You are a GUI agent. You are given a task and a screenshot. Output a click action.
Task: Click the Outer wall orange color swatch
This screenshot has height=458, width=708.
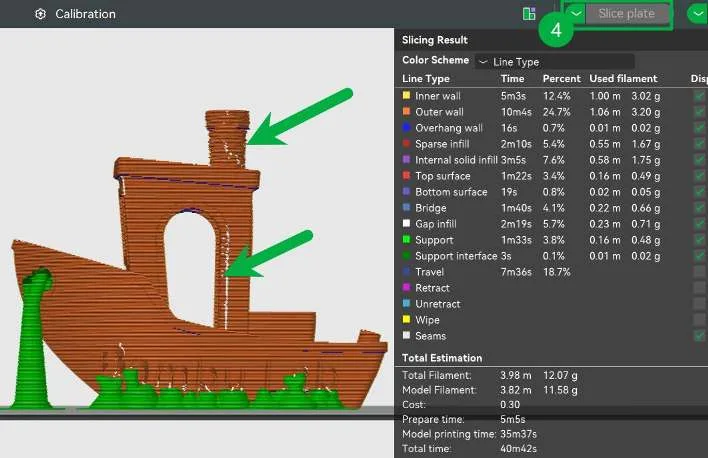[x=406, y=111]
